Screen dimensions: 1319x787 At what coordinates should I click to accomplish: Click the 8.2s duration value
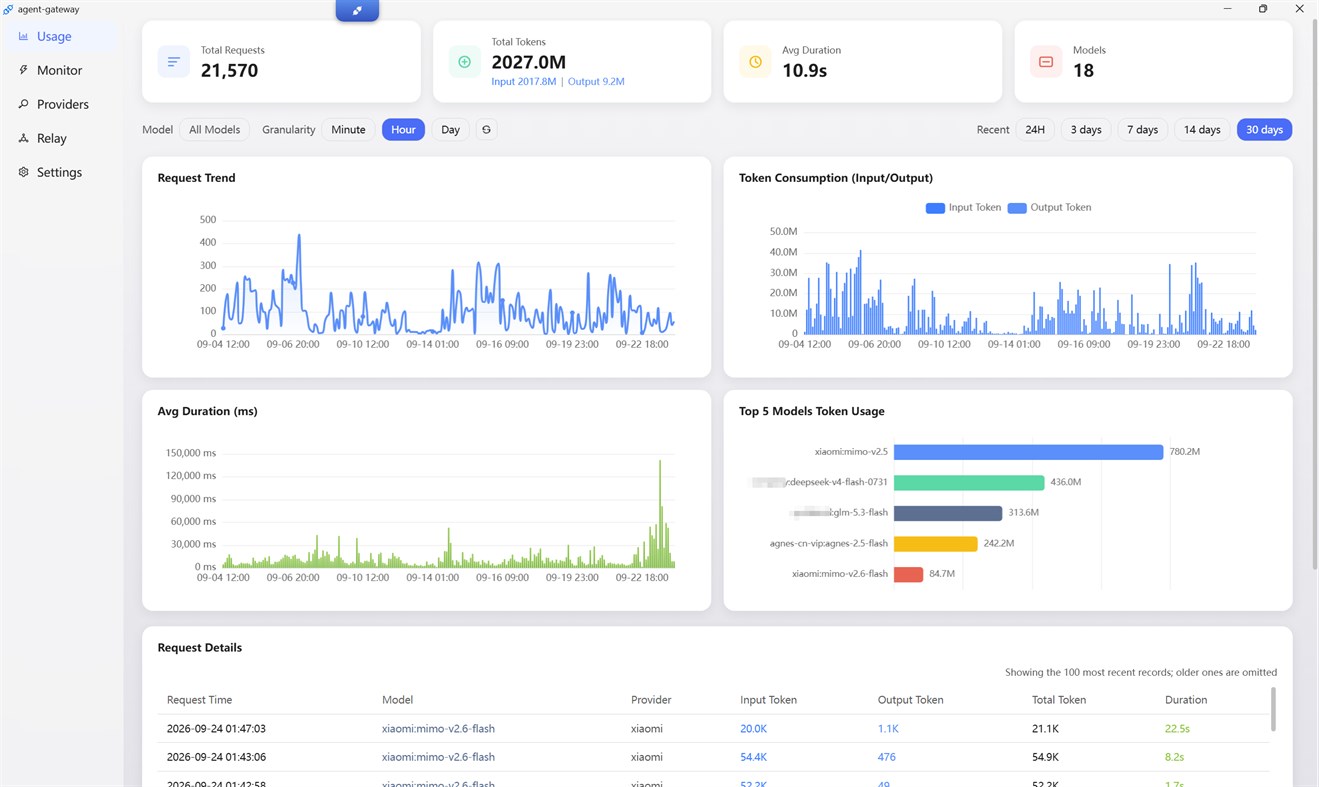click(1175, 757)
